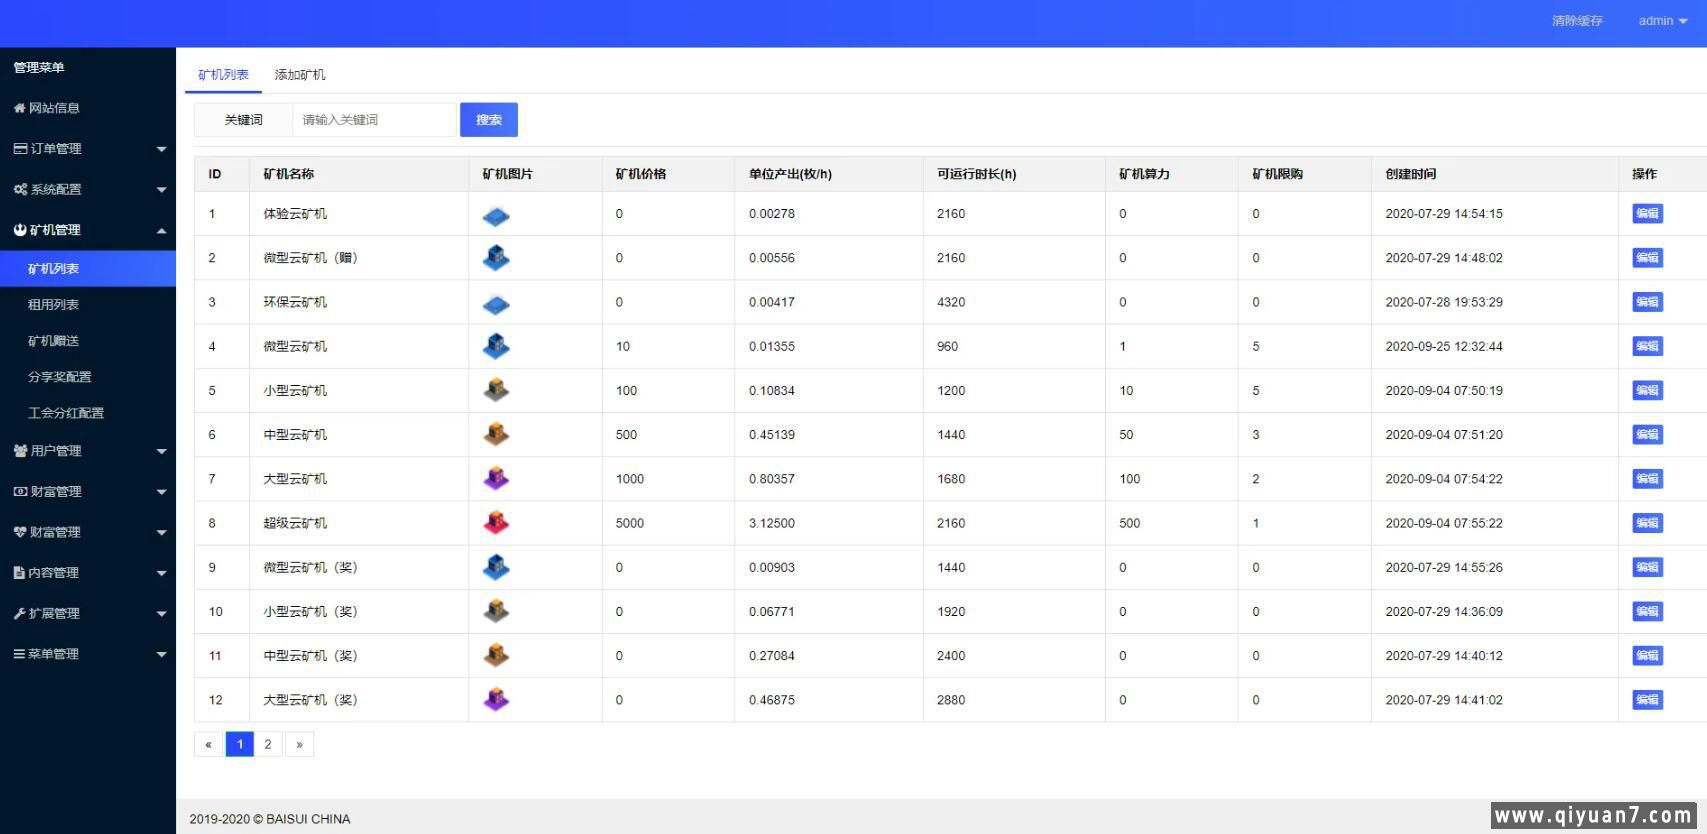Viewport: 1707px width, 834px height.
Task: Go to page 2 of the list
Action: click(x=268, y=744)
